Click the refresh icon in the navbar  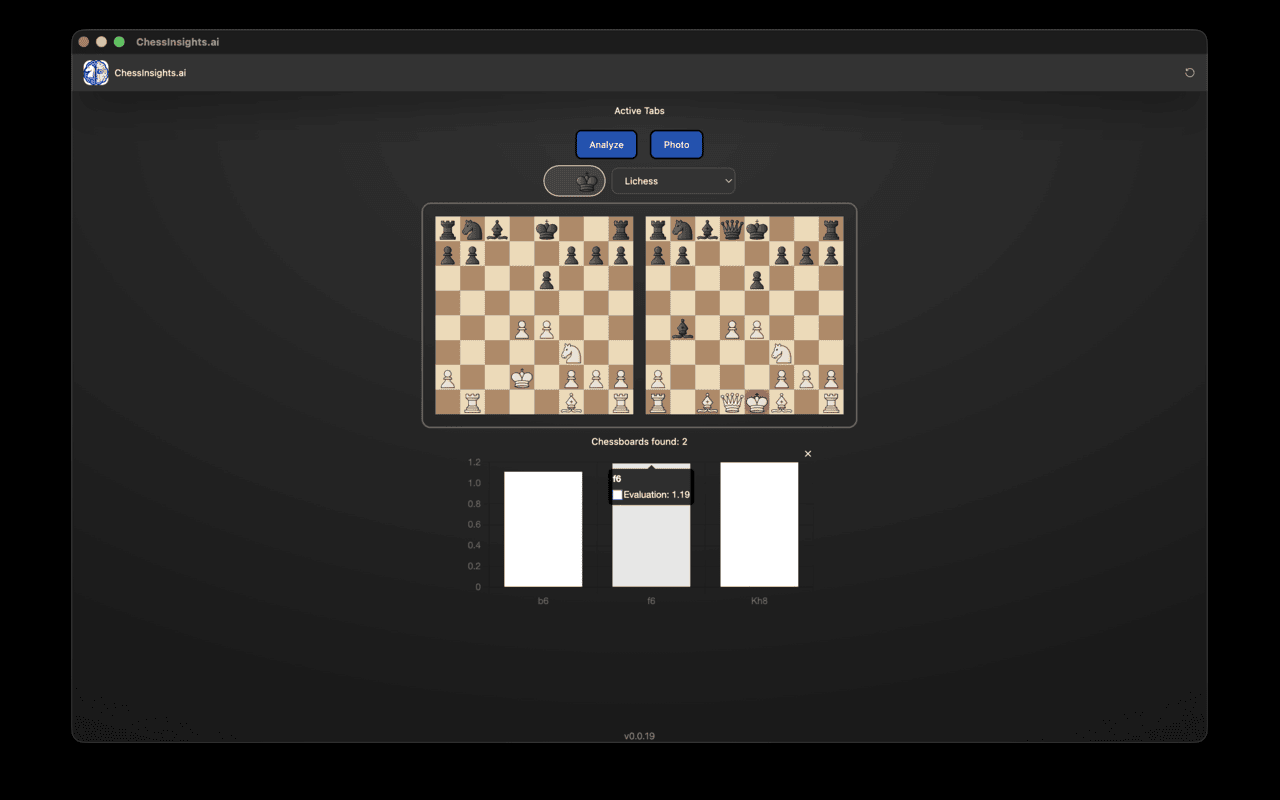[x=1189, y=72]
